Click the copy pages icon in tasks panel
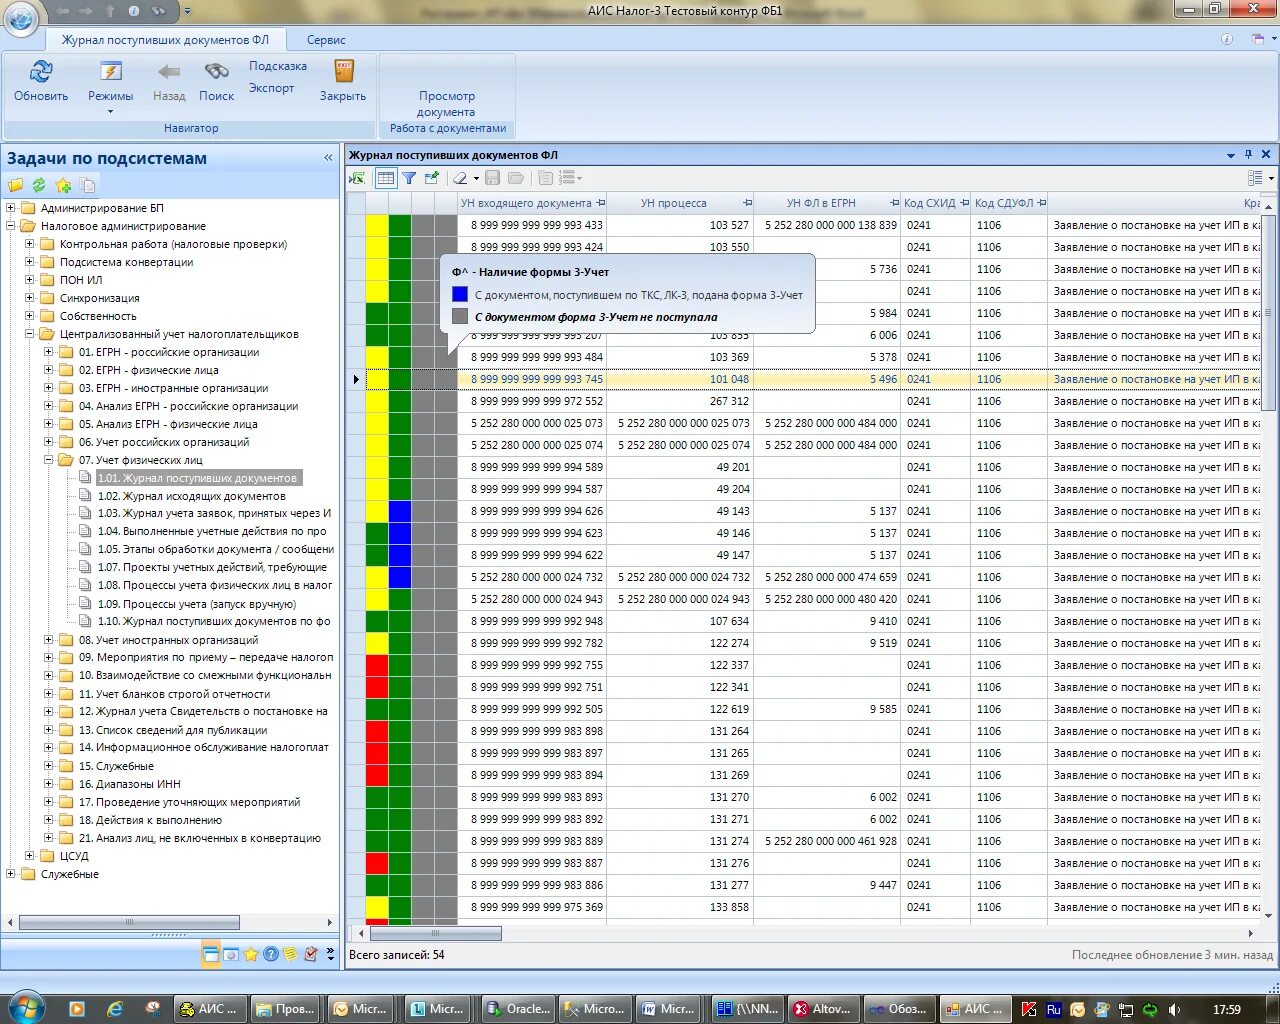Image resolution: width=1280 pixels, height=1024 pixels. [x=88, y=185]
